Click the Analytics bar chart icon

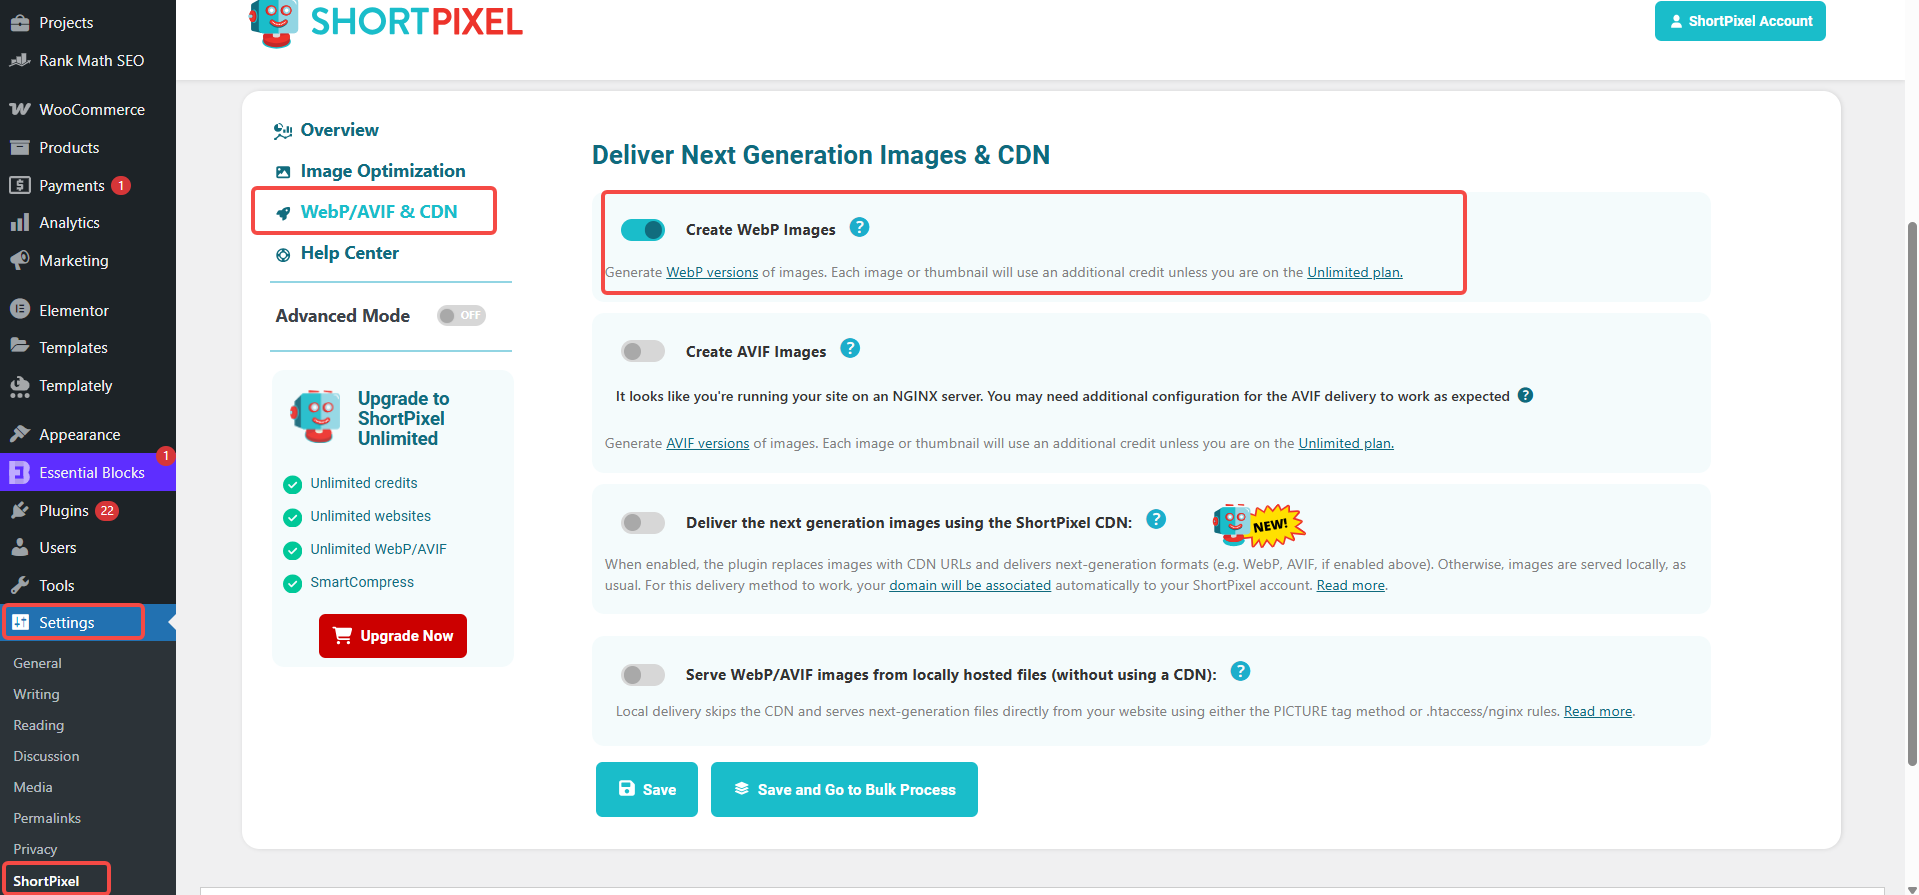(20, 222)
